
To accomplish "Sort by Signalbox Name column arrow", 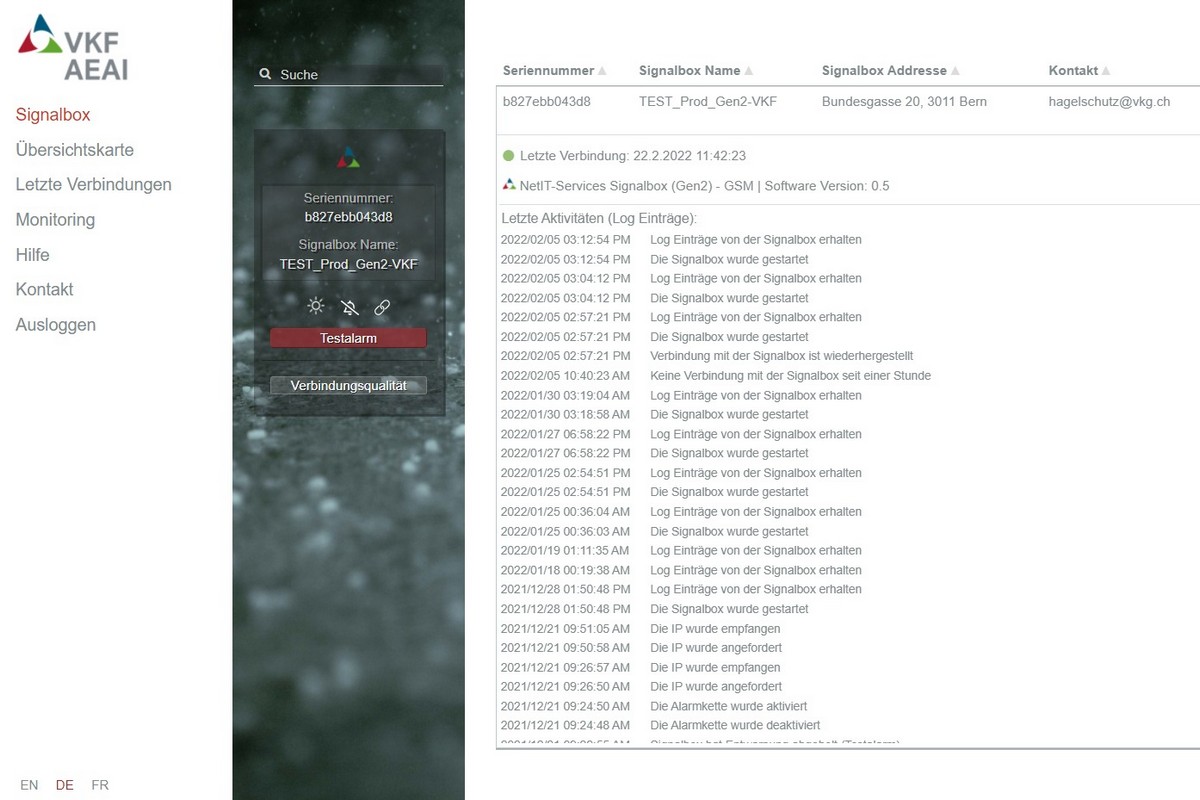I will click(x=749, y=71).
